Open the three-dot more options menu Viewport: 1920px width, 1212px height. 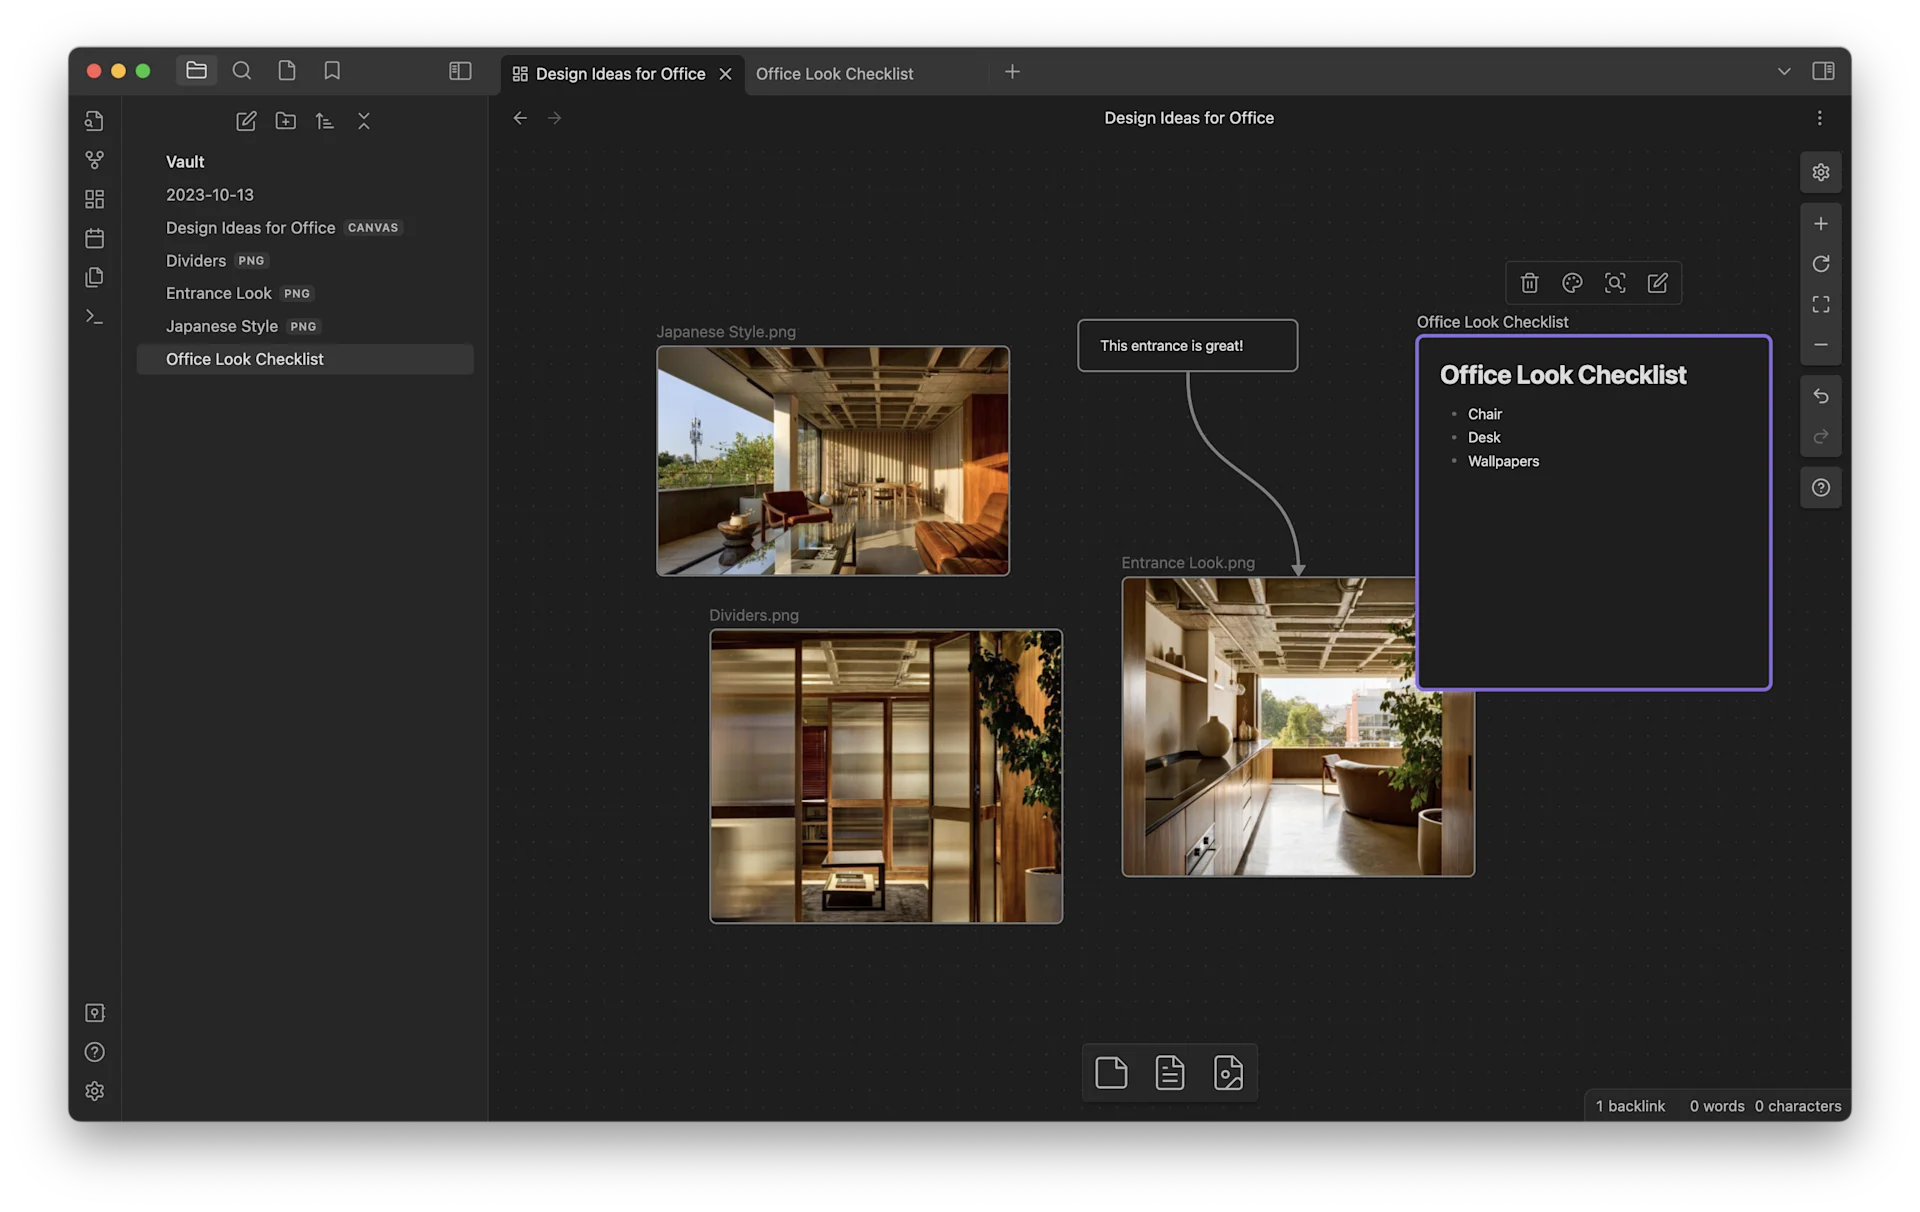click(x=1819, y=118)
